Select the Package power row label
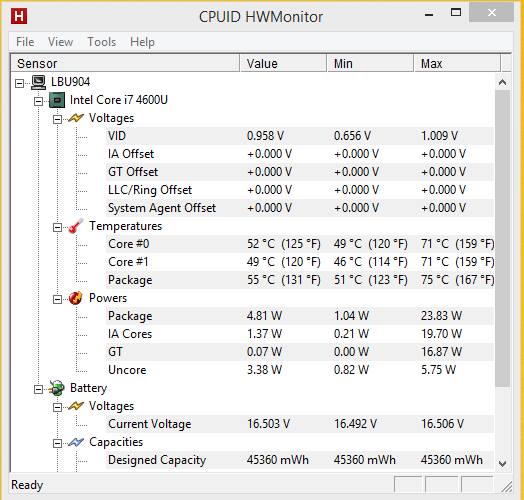The height and width of the screenshot is (500, 524). (130, 316)
